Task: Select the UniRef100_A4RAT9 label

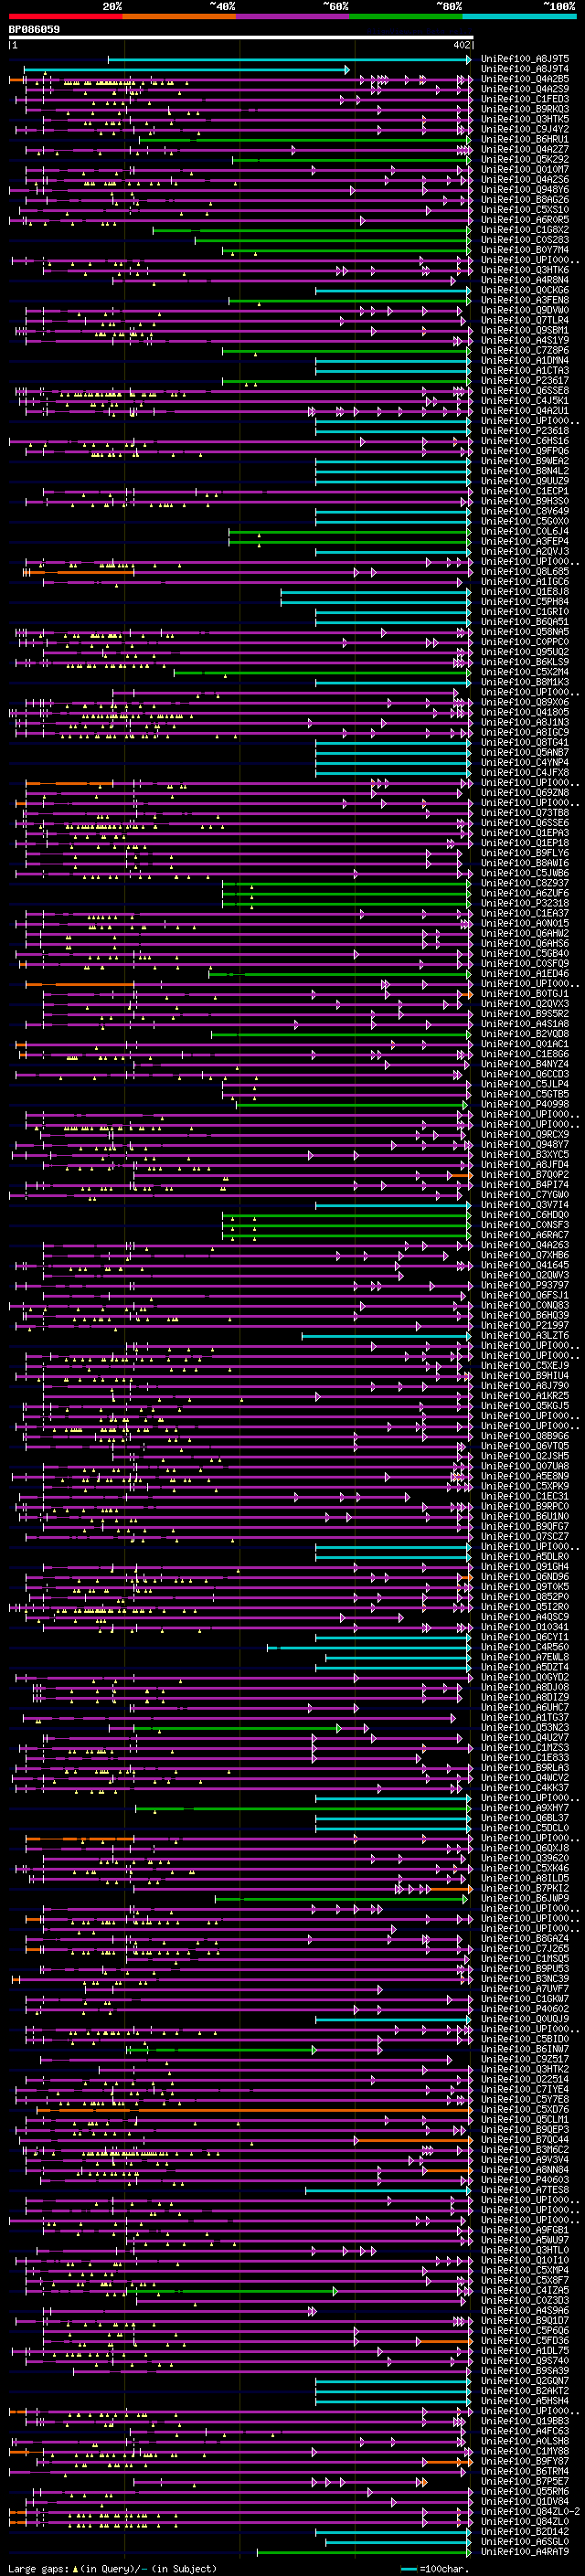Action: [524, 2552]
